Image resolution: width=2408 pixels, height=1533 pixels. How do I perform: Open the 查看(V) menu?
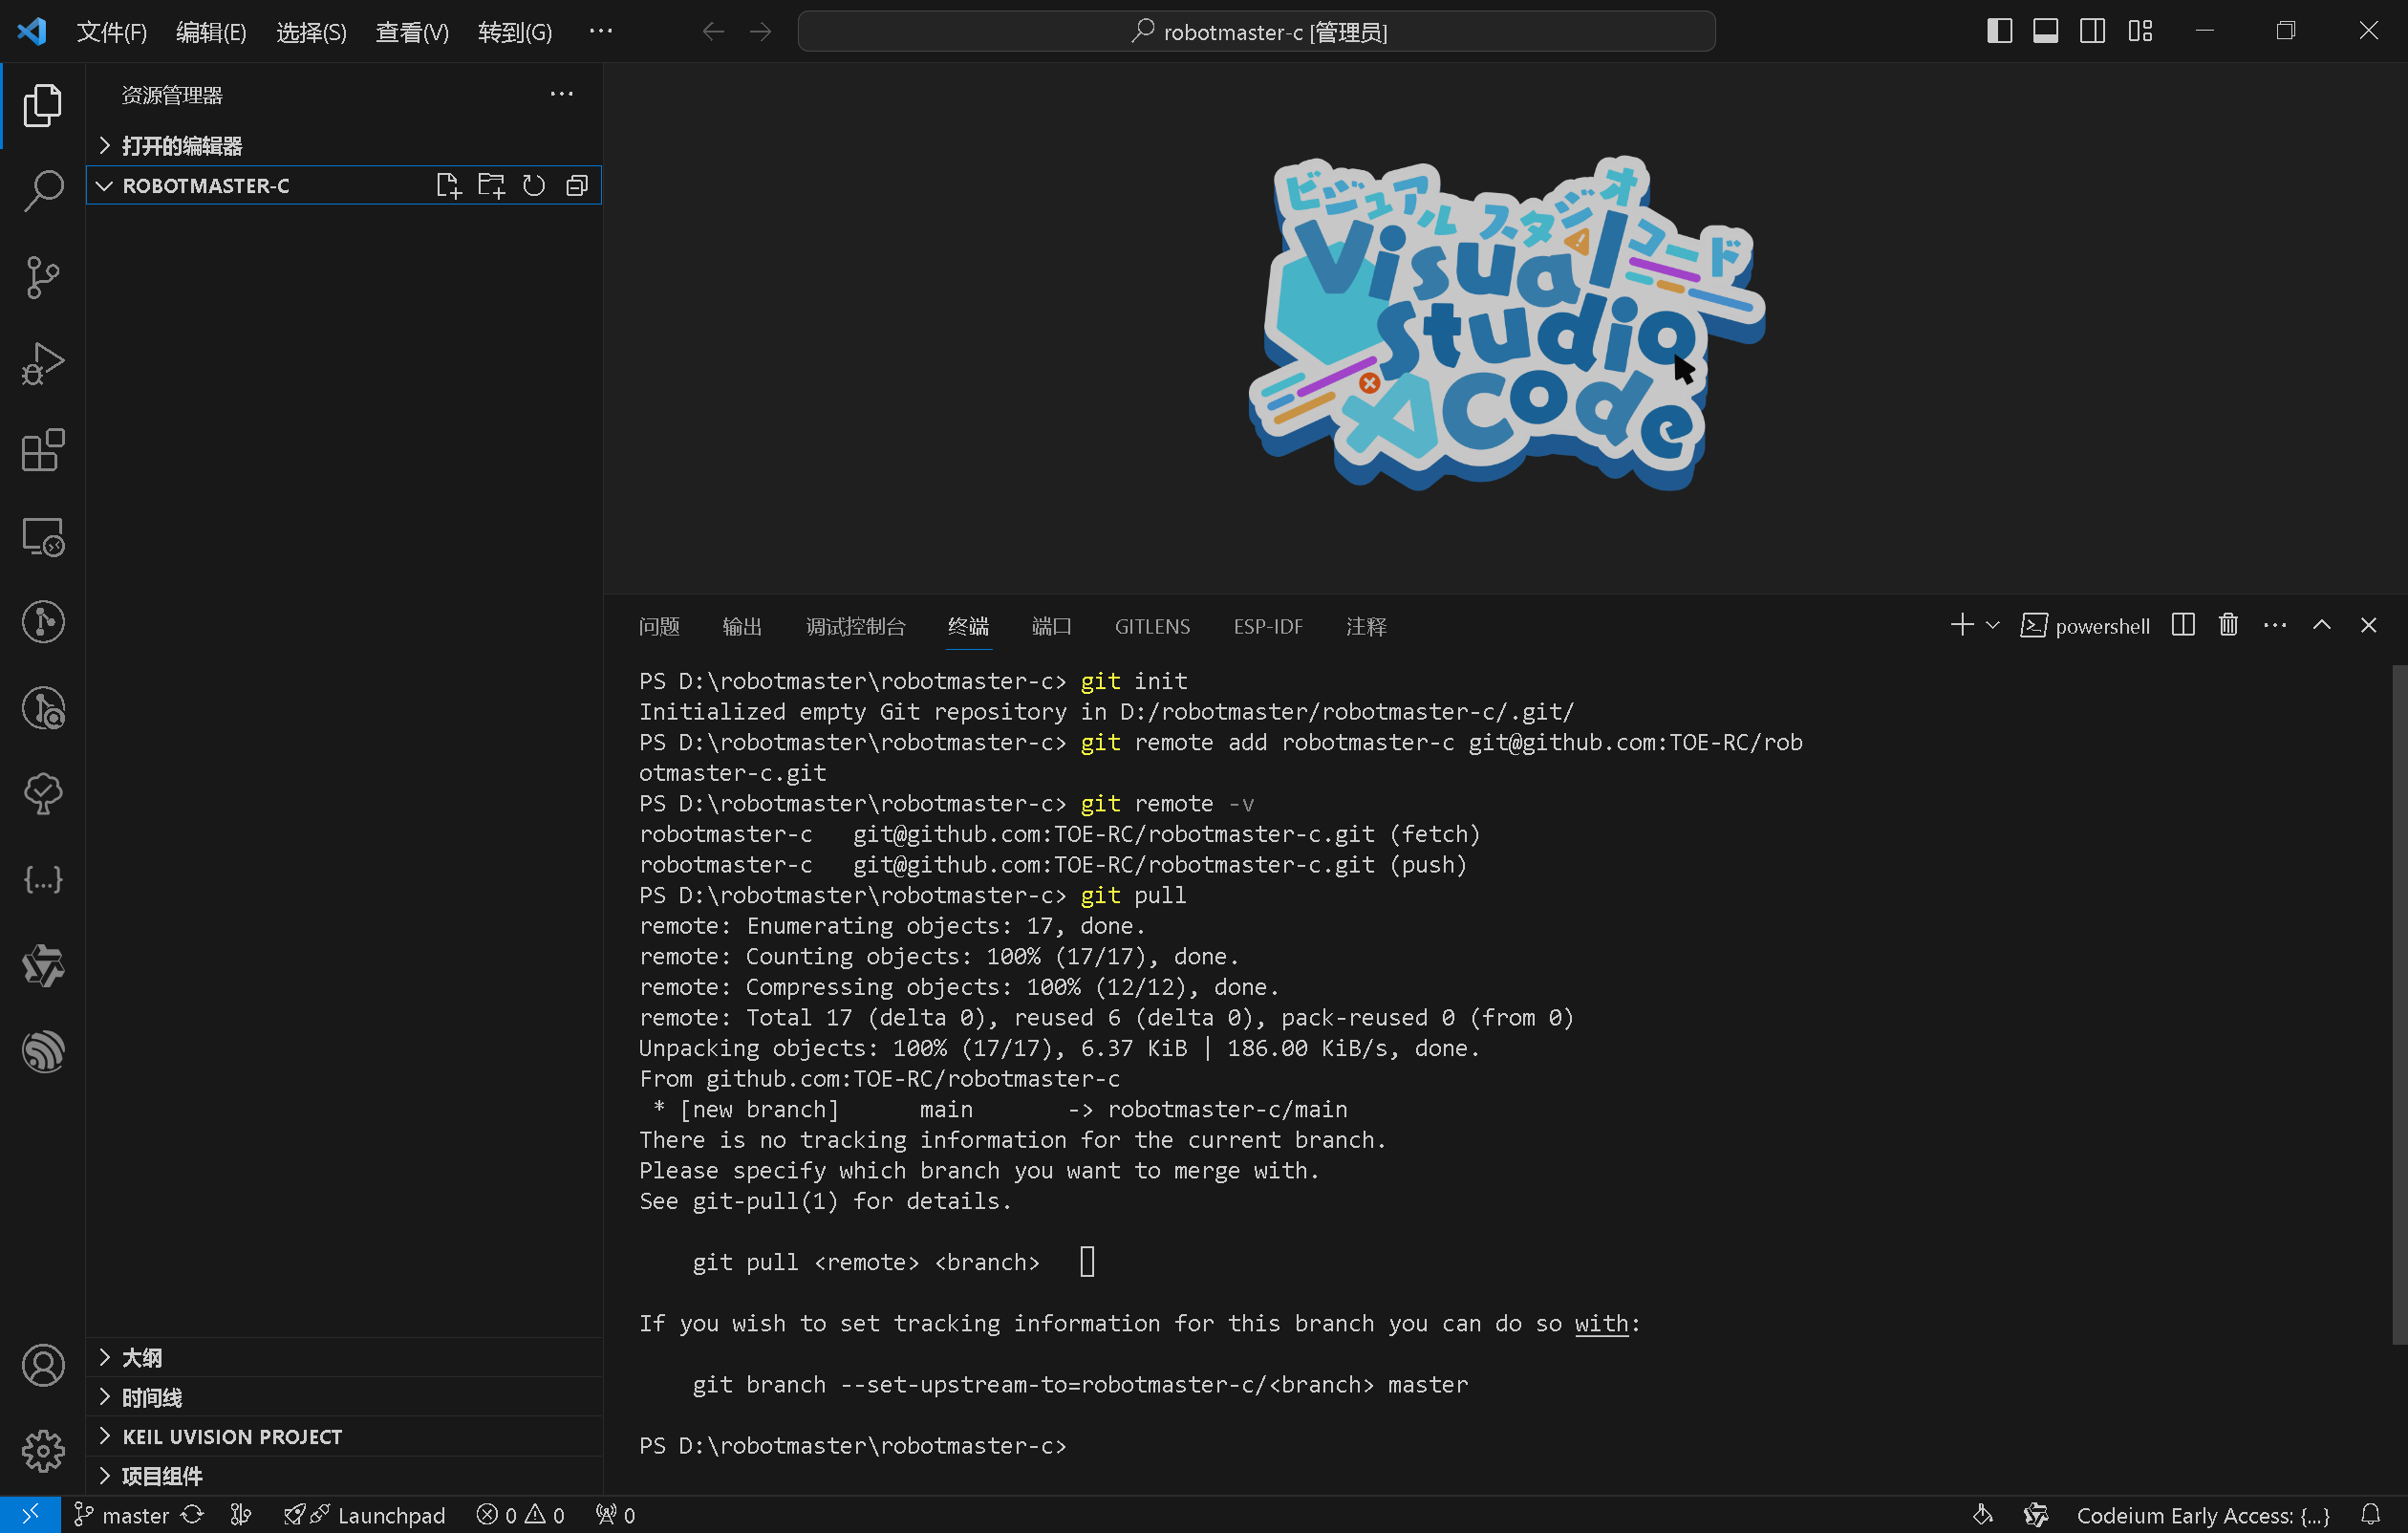(x=412, y=32)
